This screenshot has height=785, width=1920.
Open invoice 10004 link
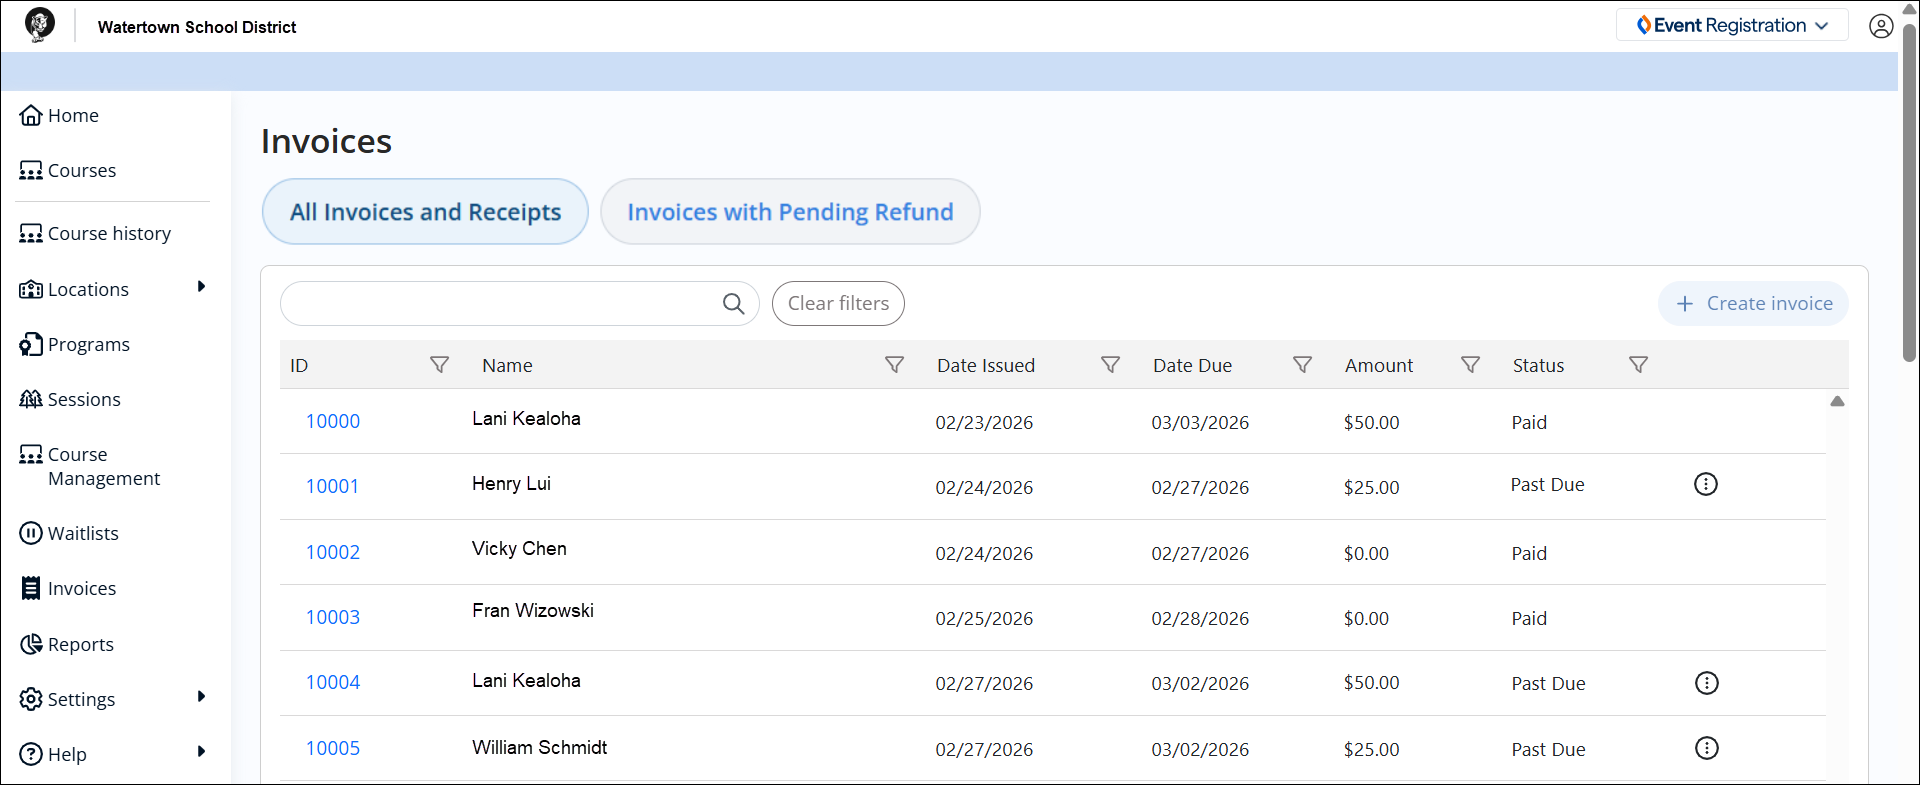coord(333,683)
